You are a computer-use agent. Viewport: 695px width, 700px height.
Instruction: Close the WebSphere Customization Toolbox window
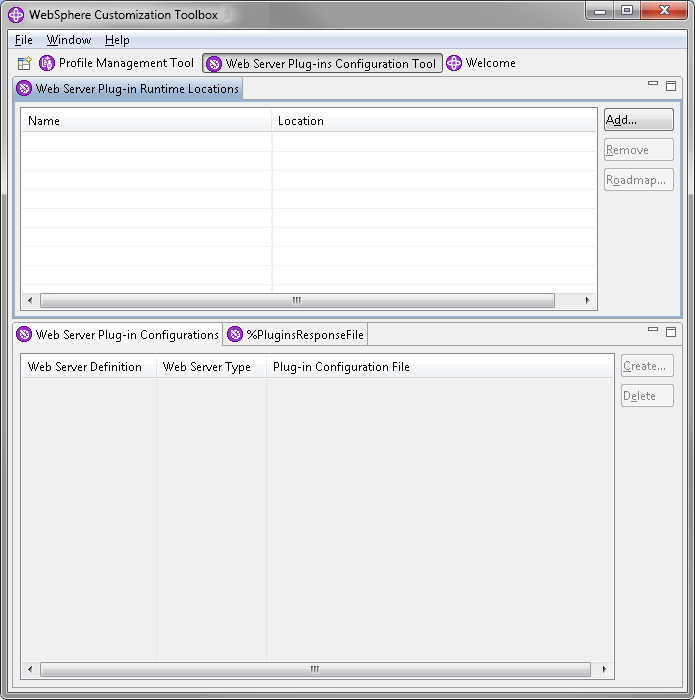(x=664, y=11)
